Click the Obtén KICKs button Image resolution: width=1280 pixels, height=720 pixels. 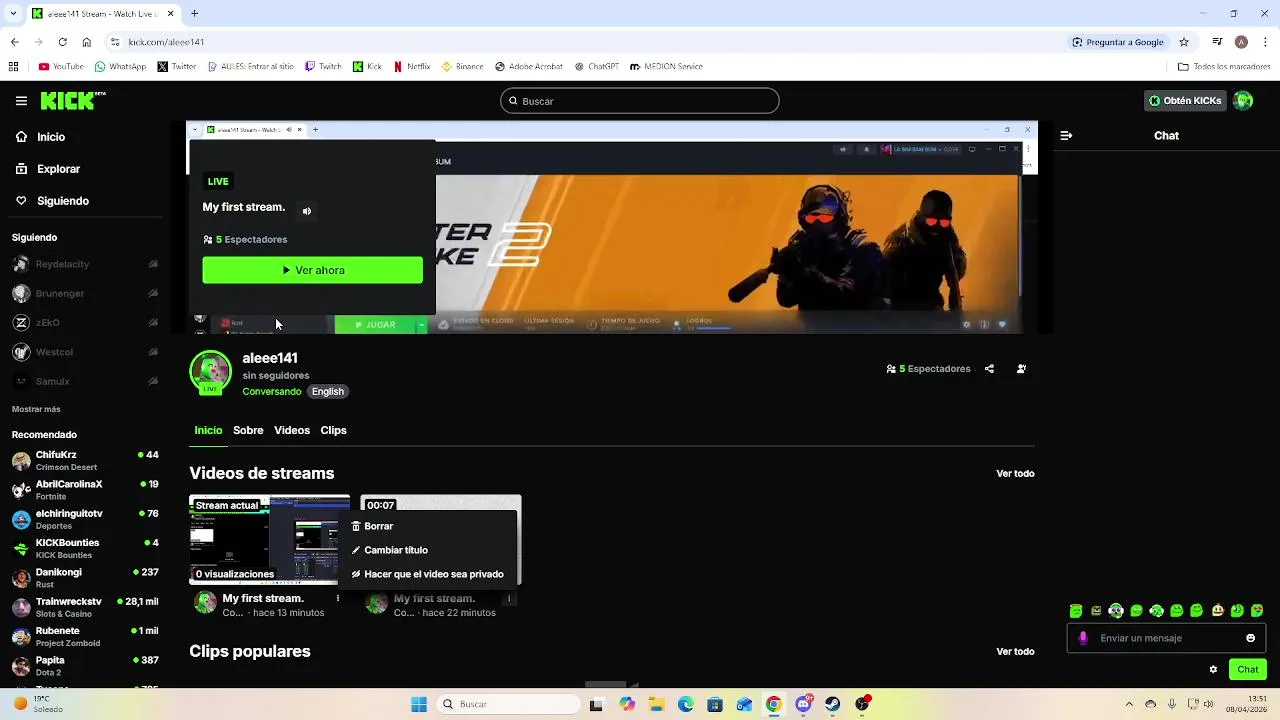point(1185,101)
